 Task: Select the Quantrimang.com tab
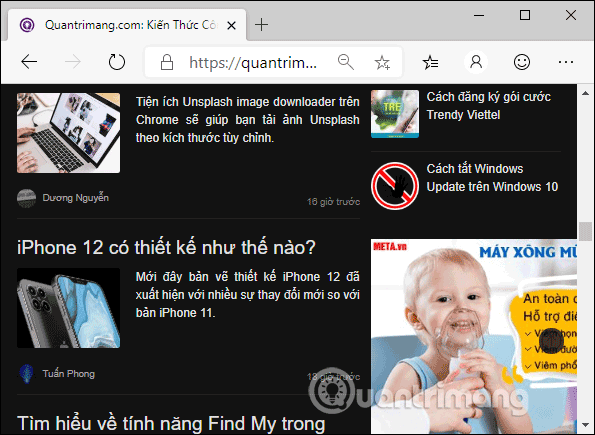127,25
